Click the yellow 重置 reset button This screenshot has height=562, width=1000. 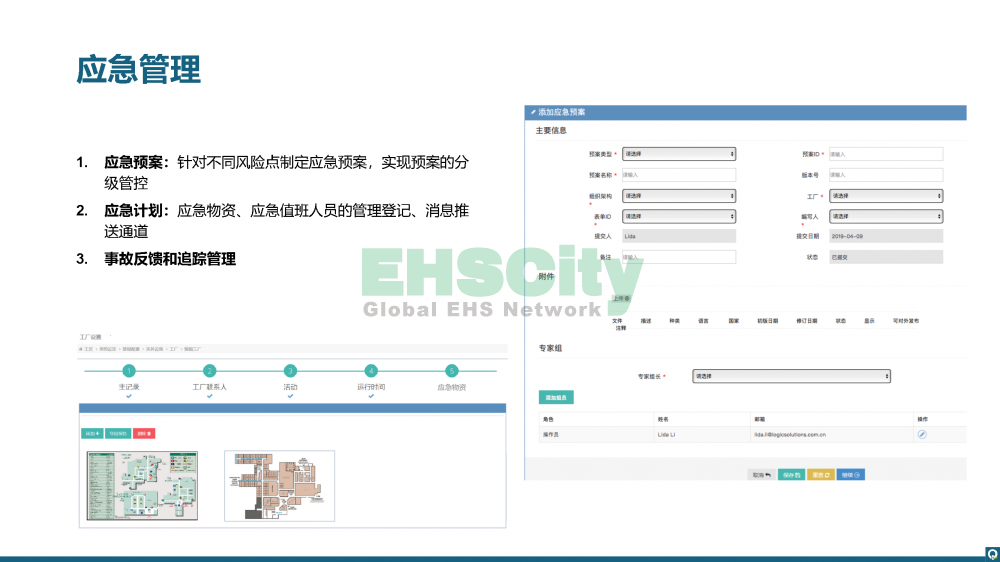click(x=820, y=474)
